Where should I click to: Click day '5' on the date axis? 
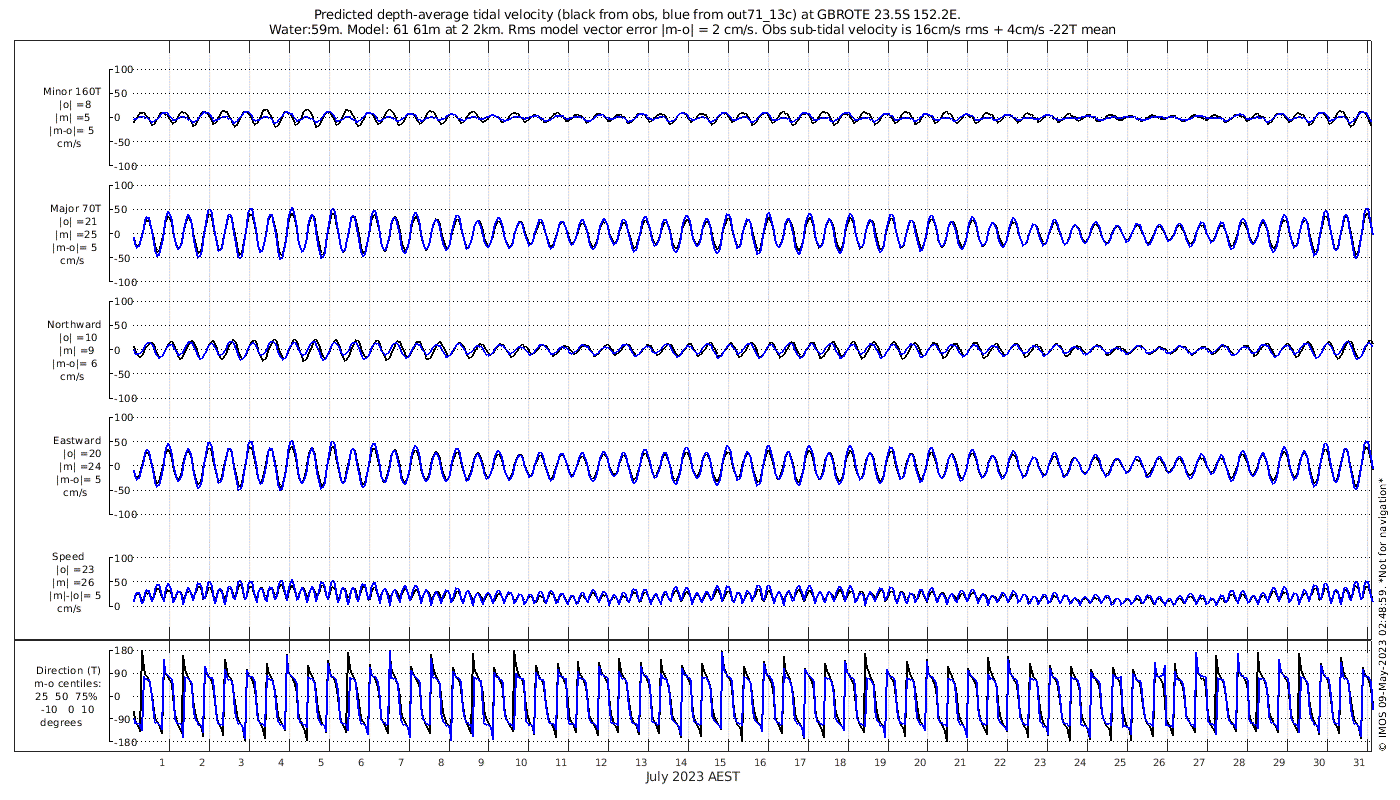[x=321, y=762]
